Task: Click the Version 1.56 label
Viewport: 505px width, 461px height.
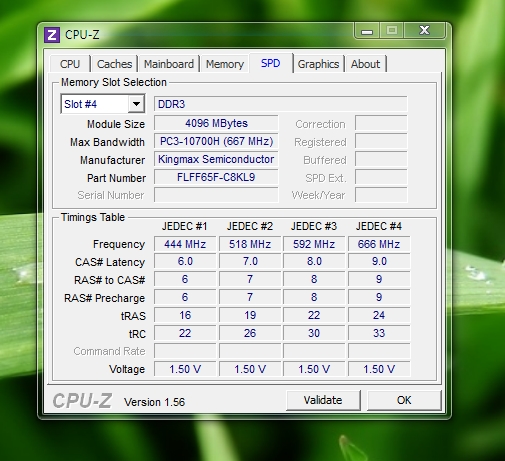Action: 154,402
